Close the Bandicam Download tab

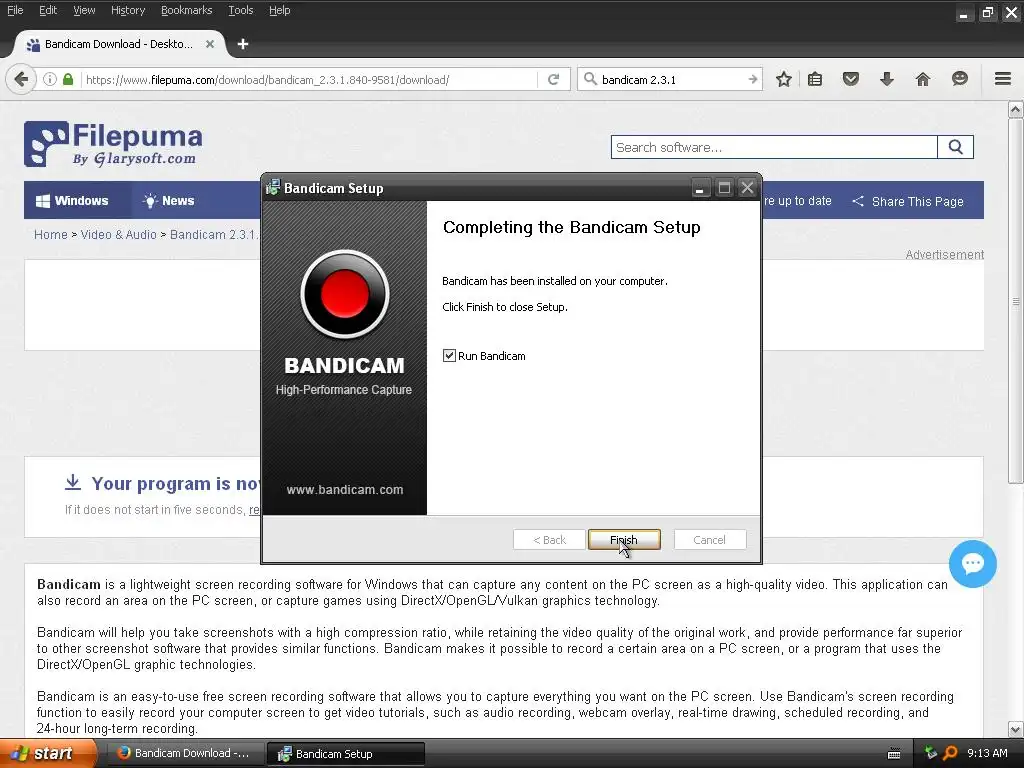tap(210, 44)
